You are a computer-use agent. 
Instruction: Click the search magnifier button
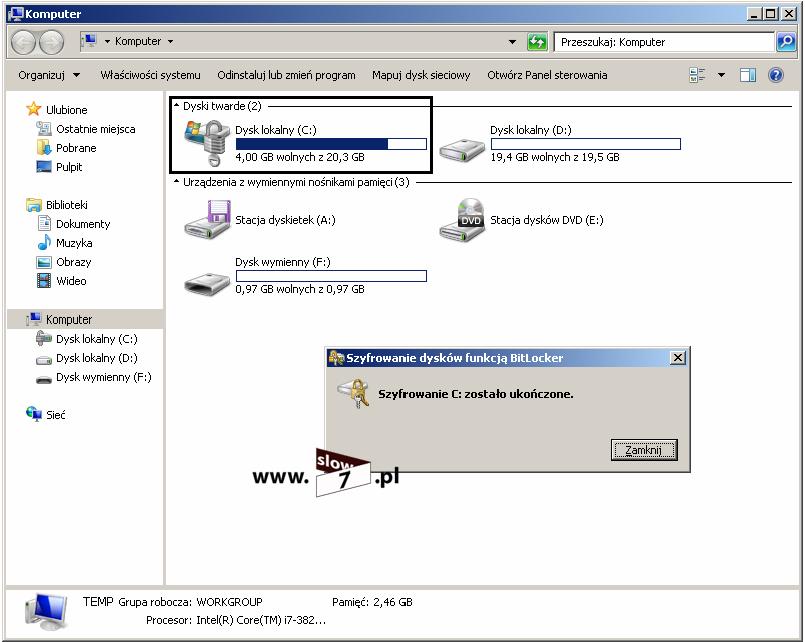click(785, 42)
